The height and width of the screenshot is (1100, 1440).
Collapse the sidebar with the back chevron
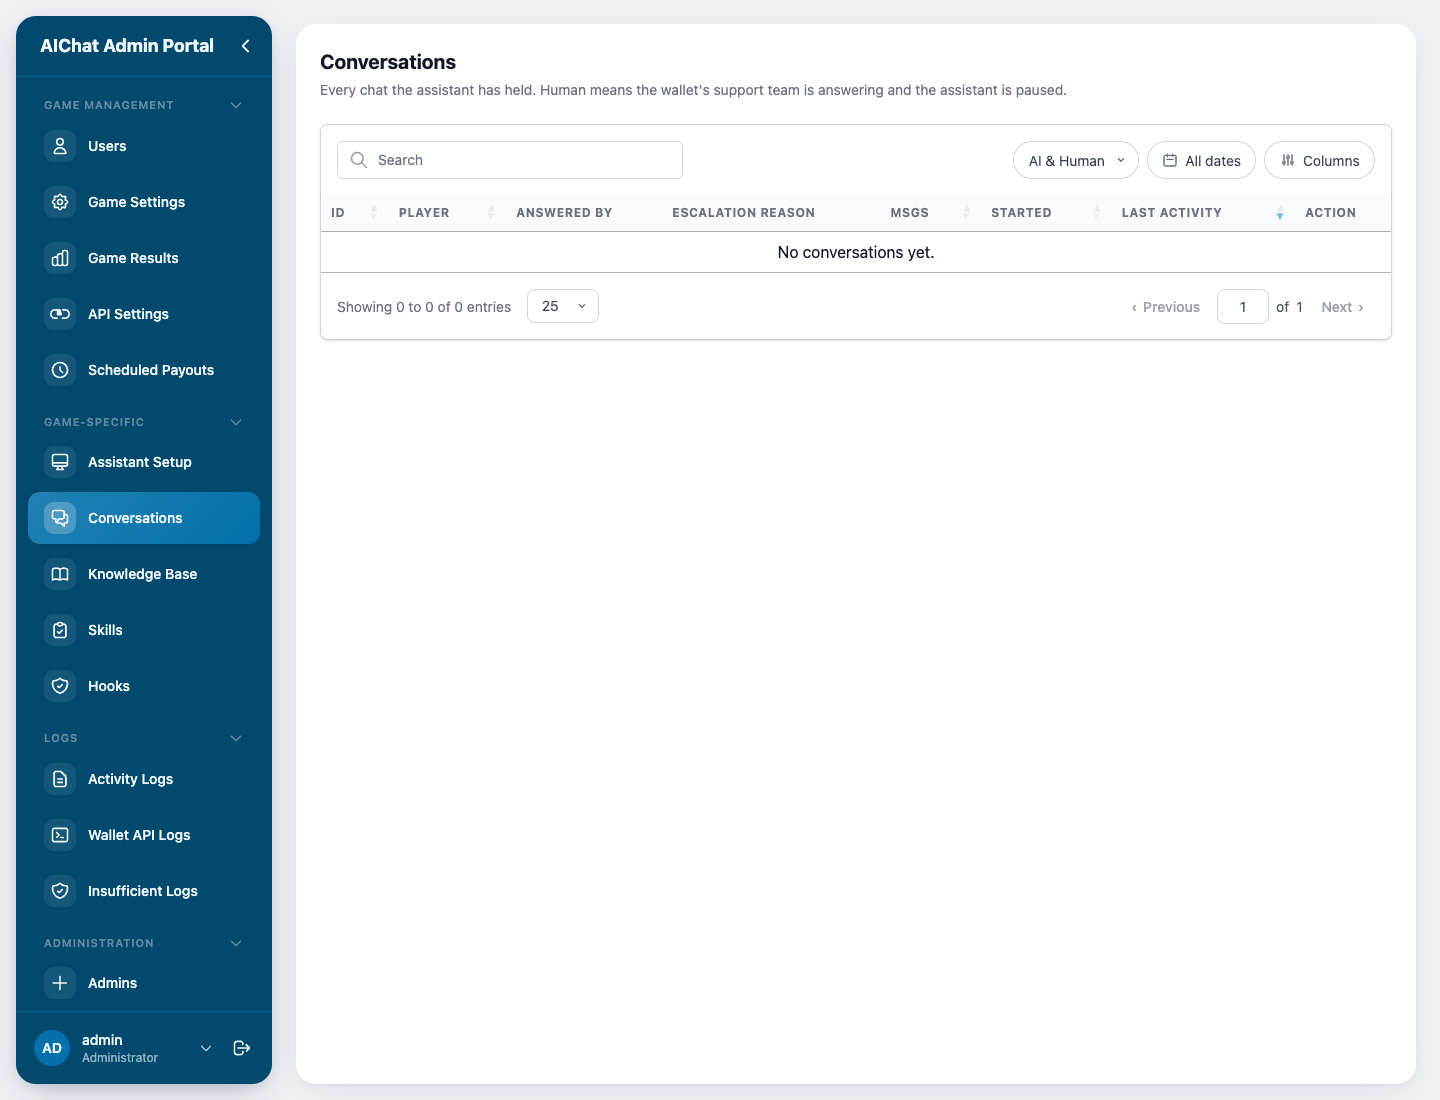[x=245, y=46]
